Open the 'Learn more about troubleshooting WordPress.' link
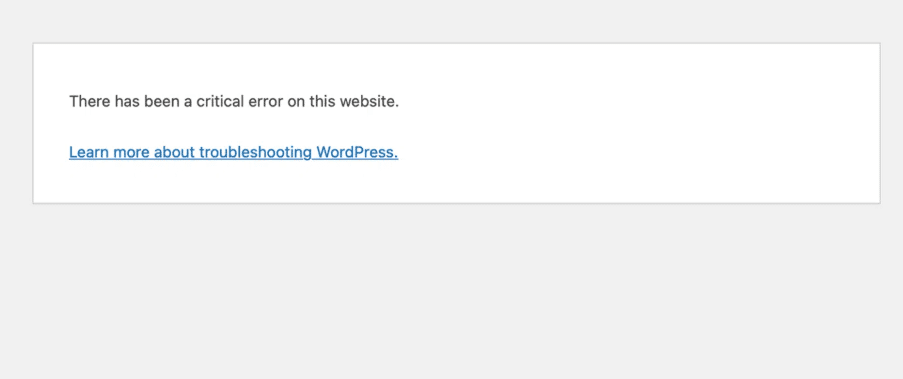 pyautogui.click(x=233, y=153)
